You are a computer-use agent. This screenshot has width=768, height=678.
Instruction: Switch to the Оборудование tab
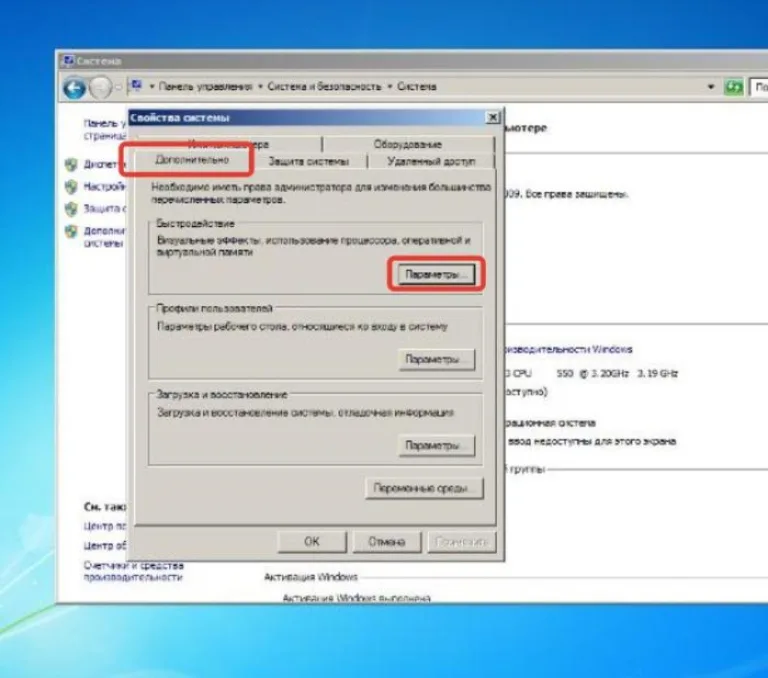(408, 144)
